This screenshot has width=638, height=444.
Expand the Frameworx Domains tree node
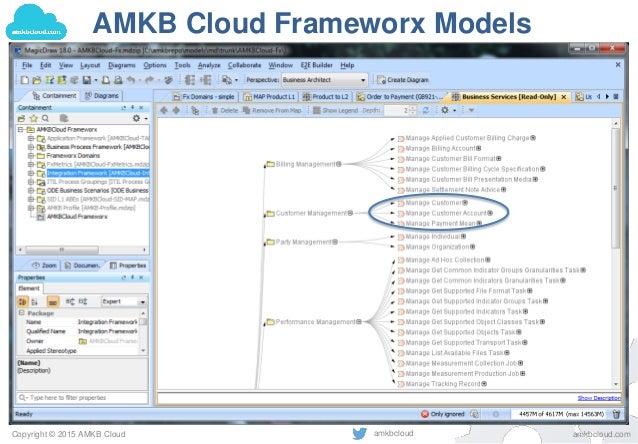pos(31,155)
